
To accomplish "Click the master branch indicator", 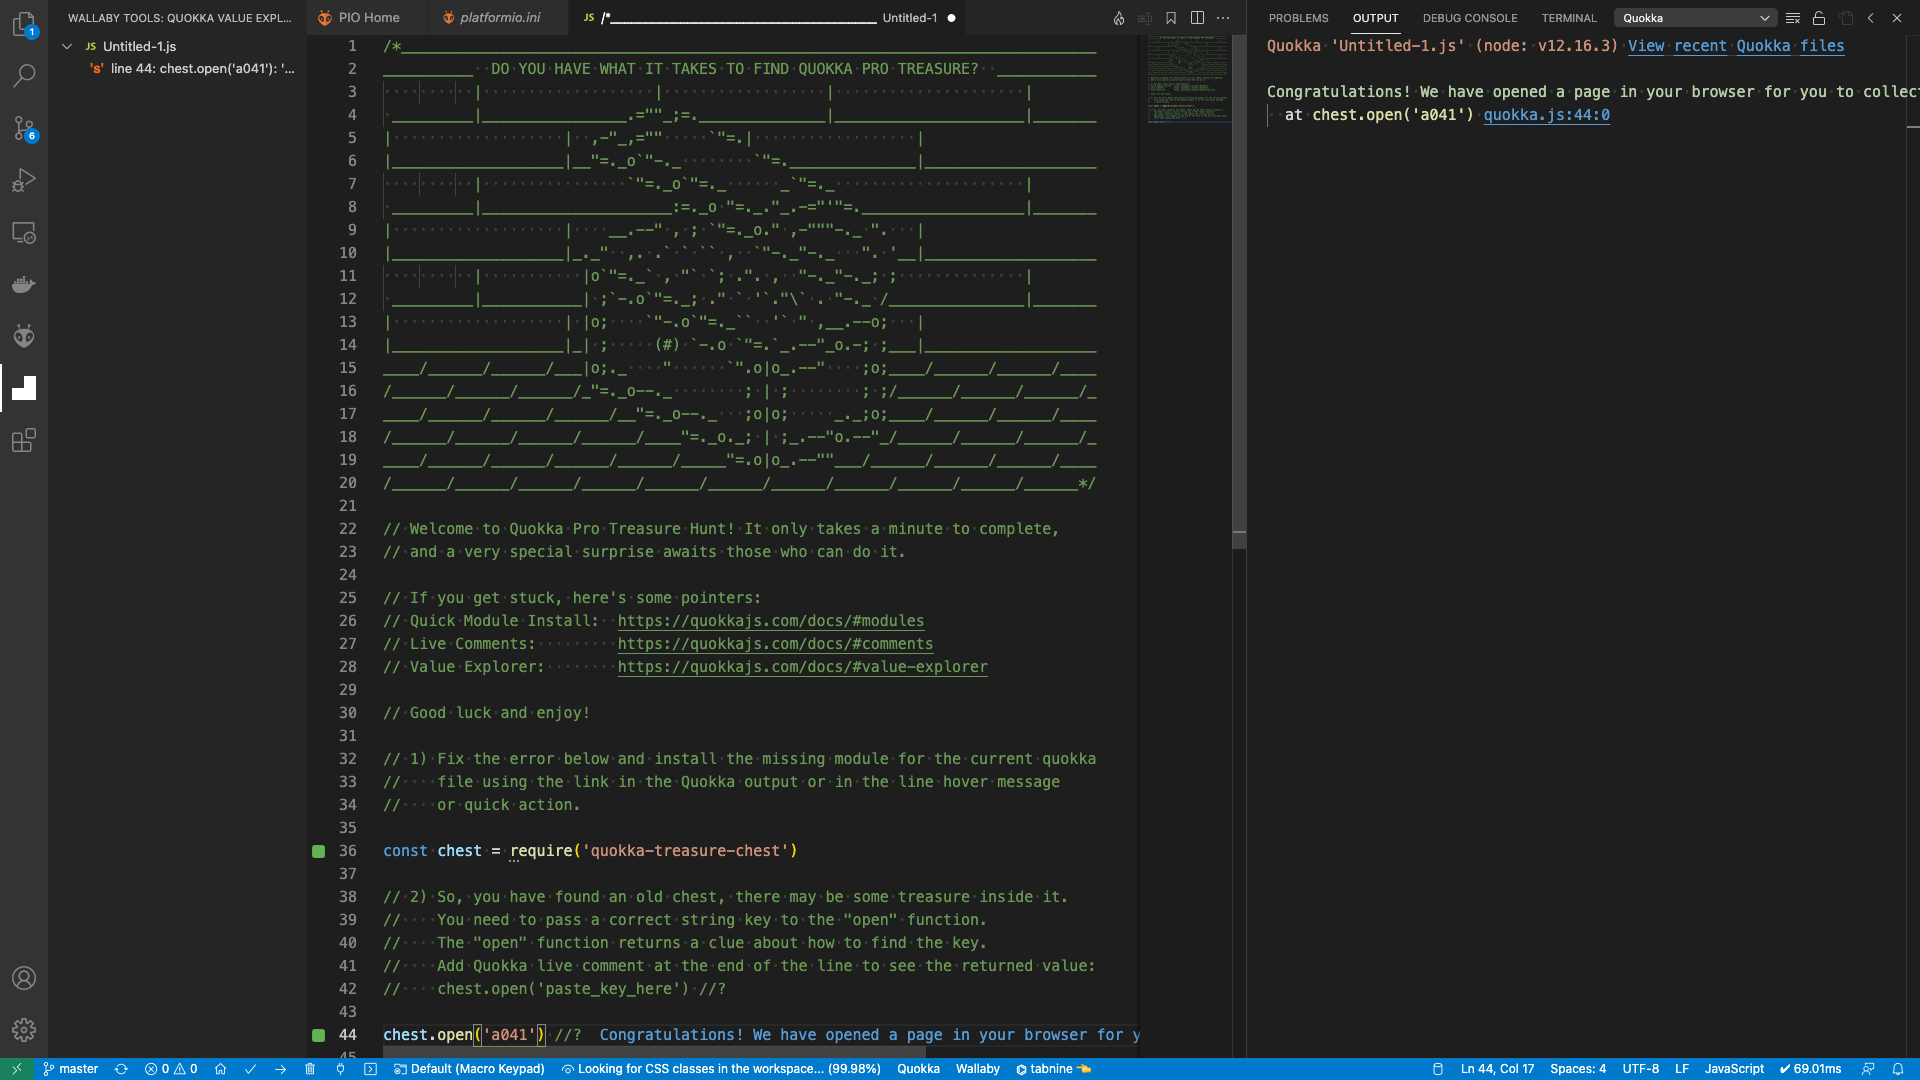I will 70,1069.
